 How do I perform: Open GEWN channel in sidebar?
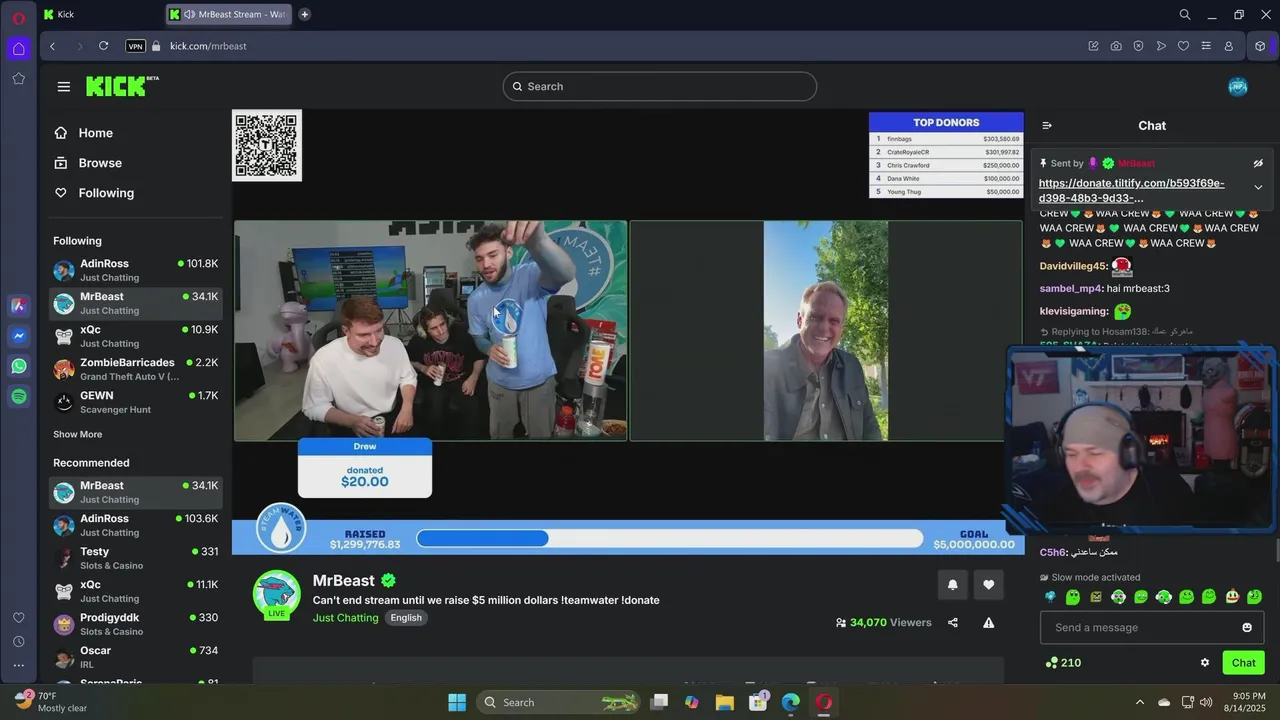pos(135,402)
